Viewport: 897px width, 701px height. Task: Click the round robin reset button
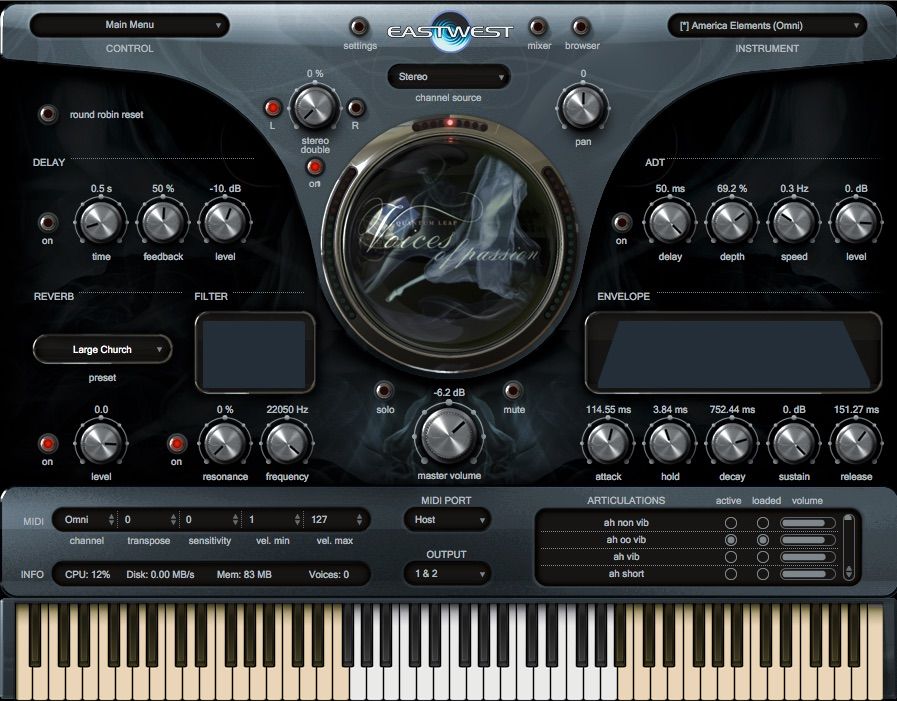[47, 115]
